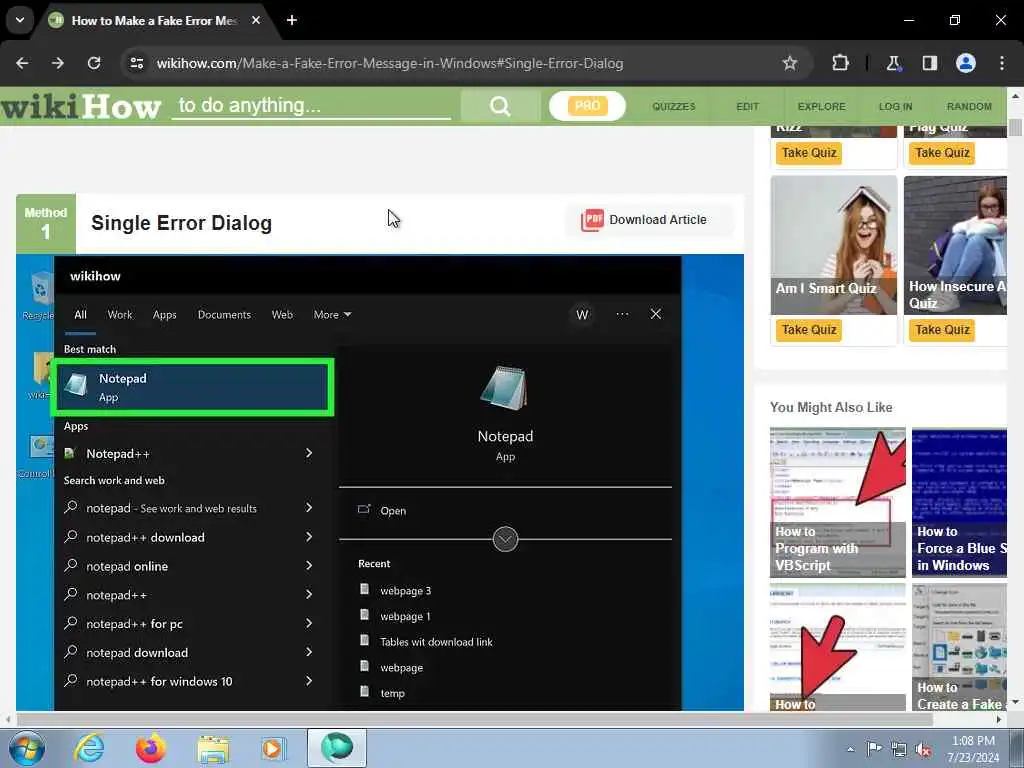
Task: Click the Web tab in tutorial image
Action: 282,315
